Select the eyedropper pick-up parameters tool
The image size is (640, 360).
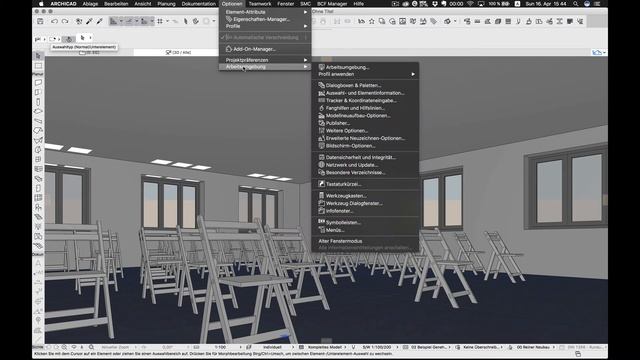[x=89, y=21]
